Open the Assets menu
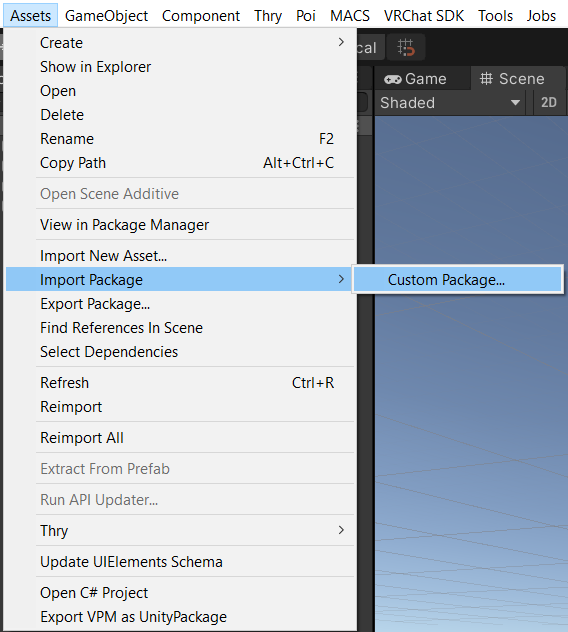 tap(31, 16)
